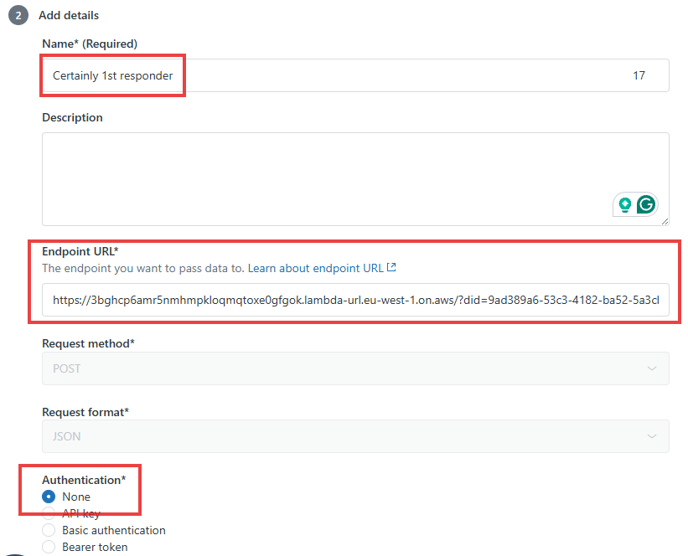
Task: Open the Learn about endpoint URL link
Action: click(x=315, y=268)
